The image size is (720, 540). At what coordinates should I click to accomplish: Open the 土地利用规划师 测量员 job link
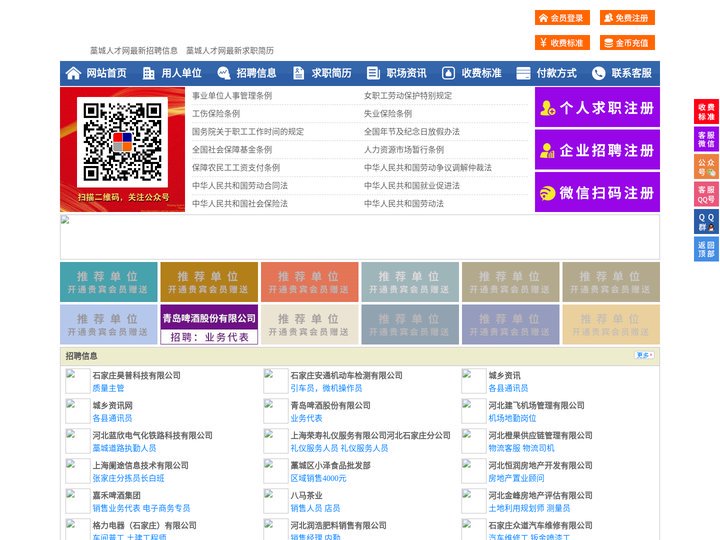coord(529,508)
